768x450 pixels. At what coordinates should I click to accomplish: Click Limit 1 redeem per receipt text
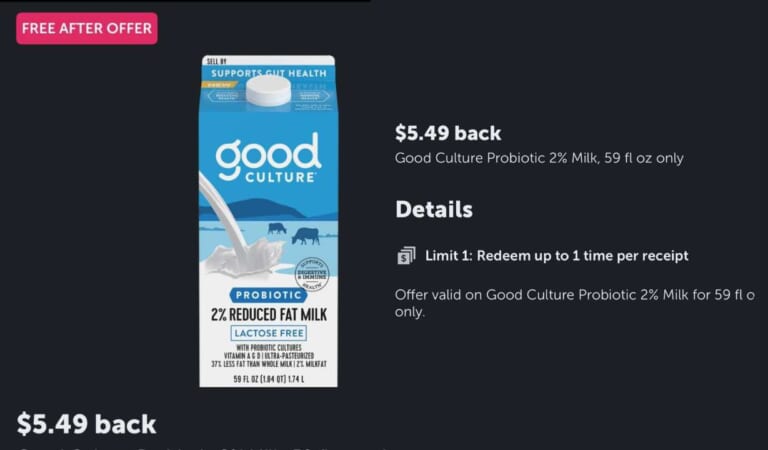pyautogui.click(x=556, y=256)
